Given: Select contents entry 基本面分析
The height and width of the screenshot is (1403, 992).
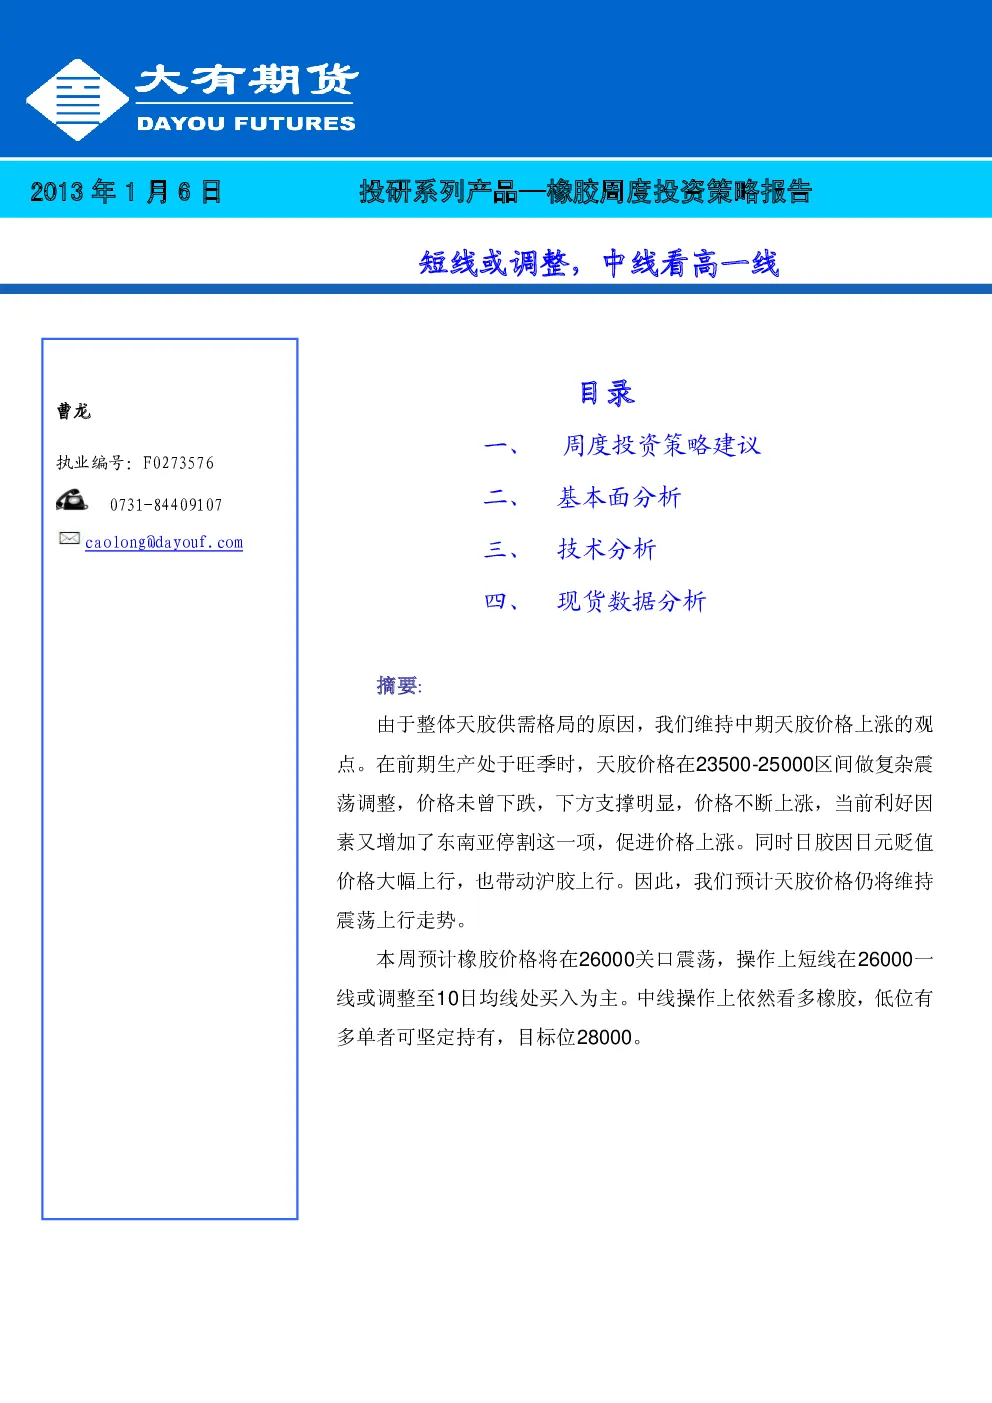Looking at the screenshot, I should pos(619,497).
